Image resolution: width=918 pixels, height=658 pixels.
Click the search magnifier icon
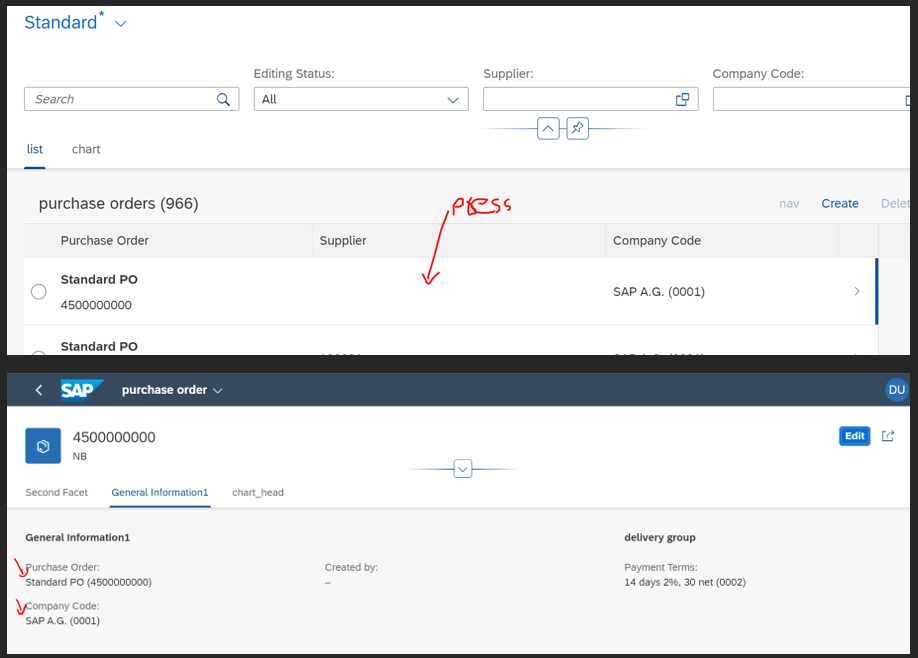(223, 100)
